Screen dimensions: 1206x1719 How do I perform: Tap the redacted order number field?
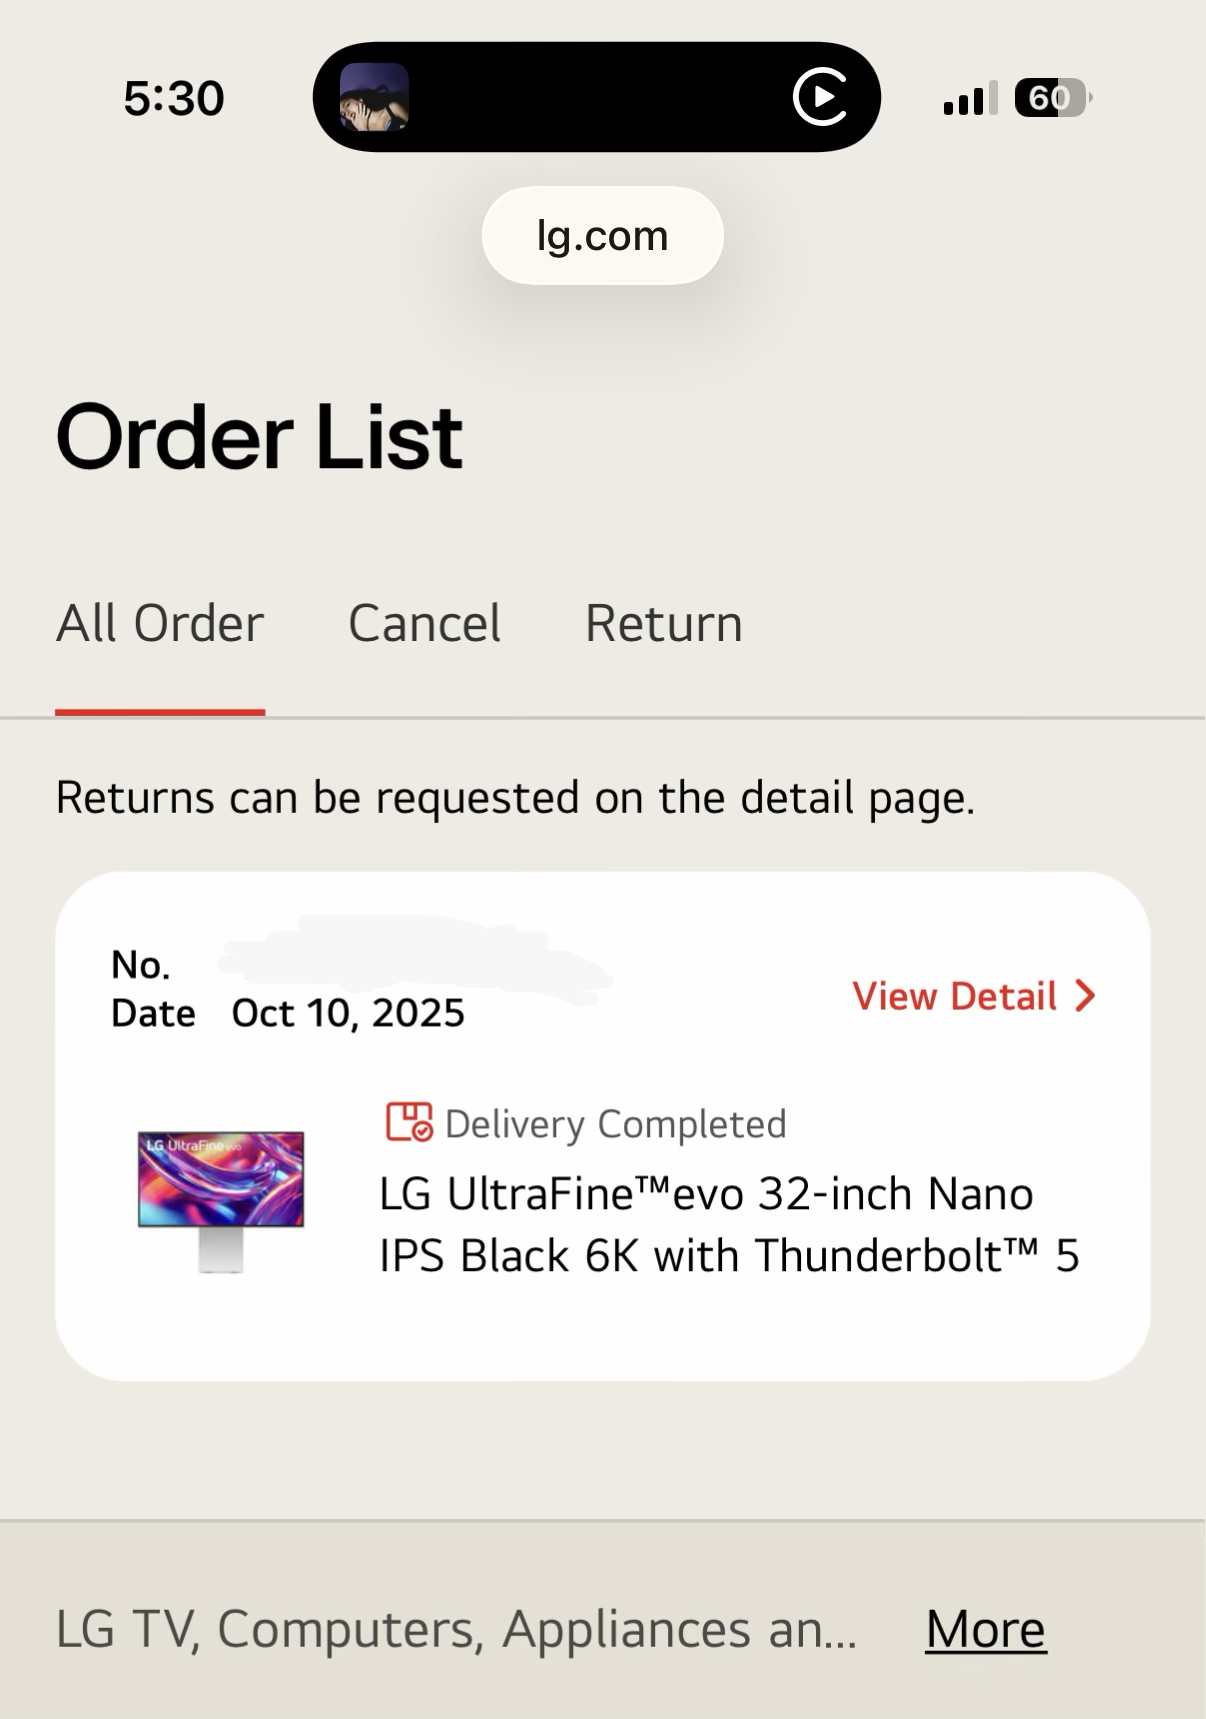(x=410, y=963)
